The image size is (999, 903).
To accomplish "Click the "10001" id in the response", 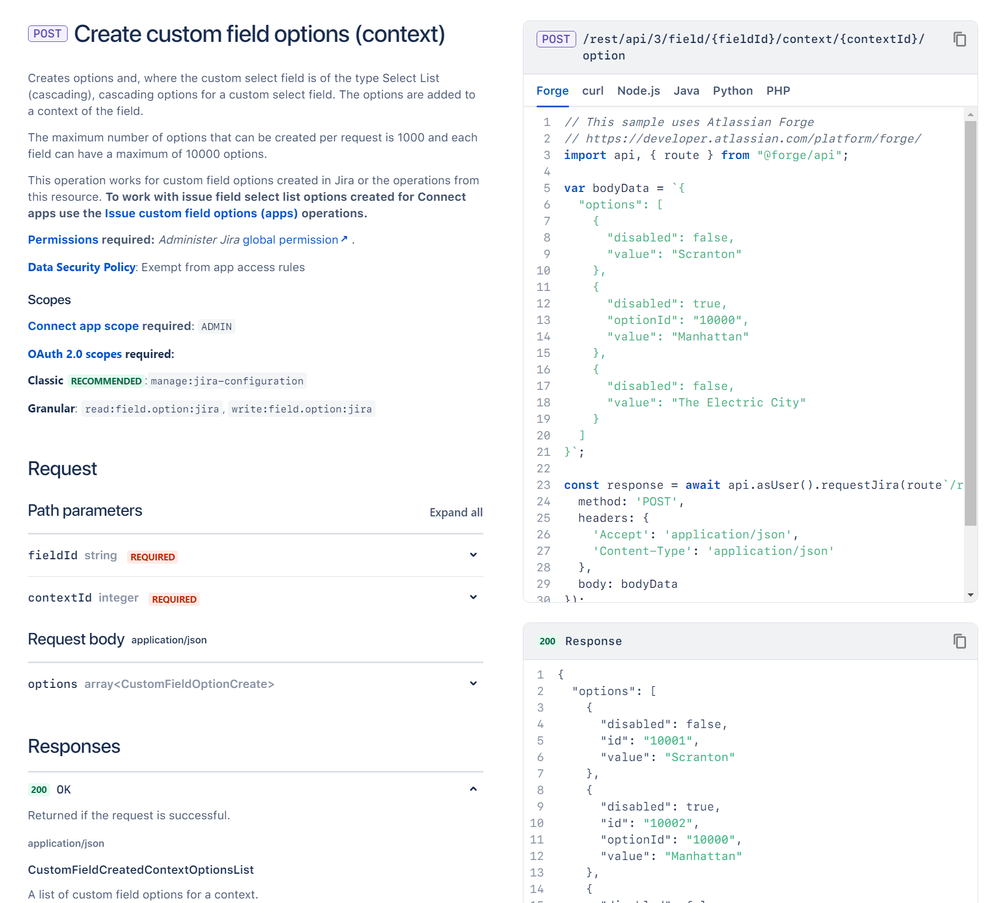I will pos(668,740).
